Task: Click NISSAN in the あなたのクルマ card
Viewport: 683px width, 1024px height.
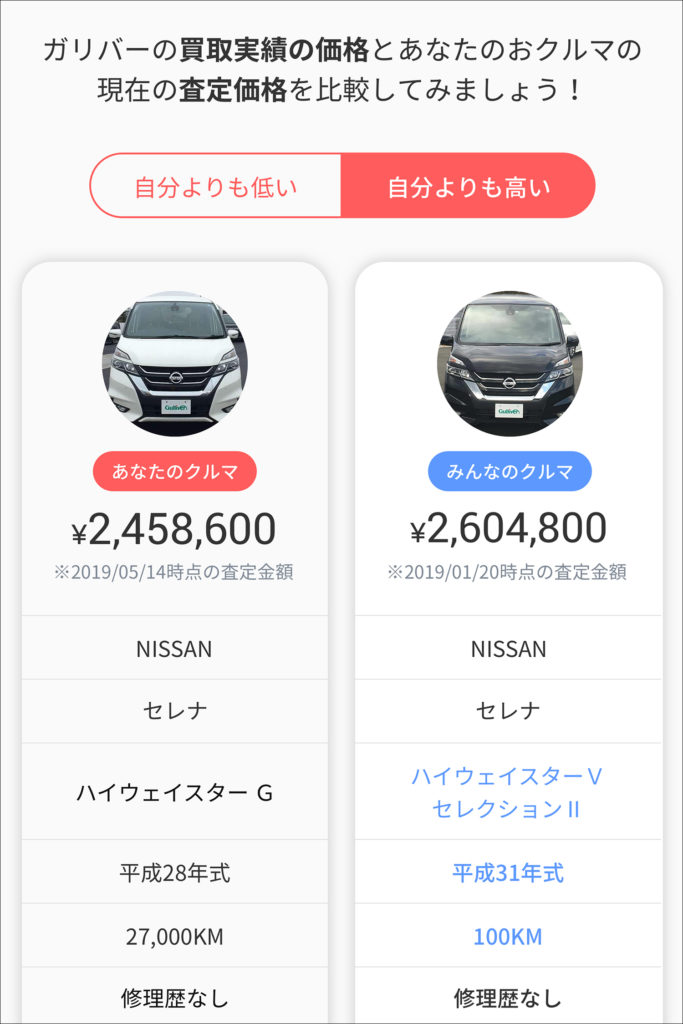Action: (174, 649)
